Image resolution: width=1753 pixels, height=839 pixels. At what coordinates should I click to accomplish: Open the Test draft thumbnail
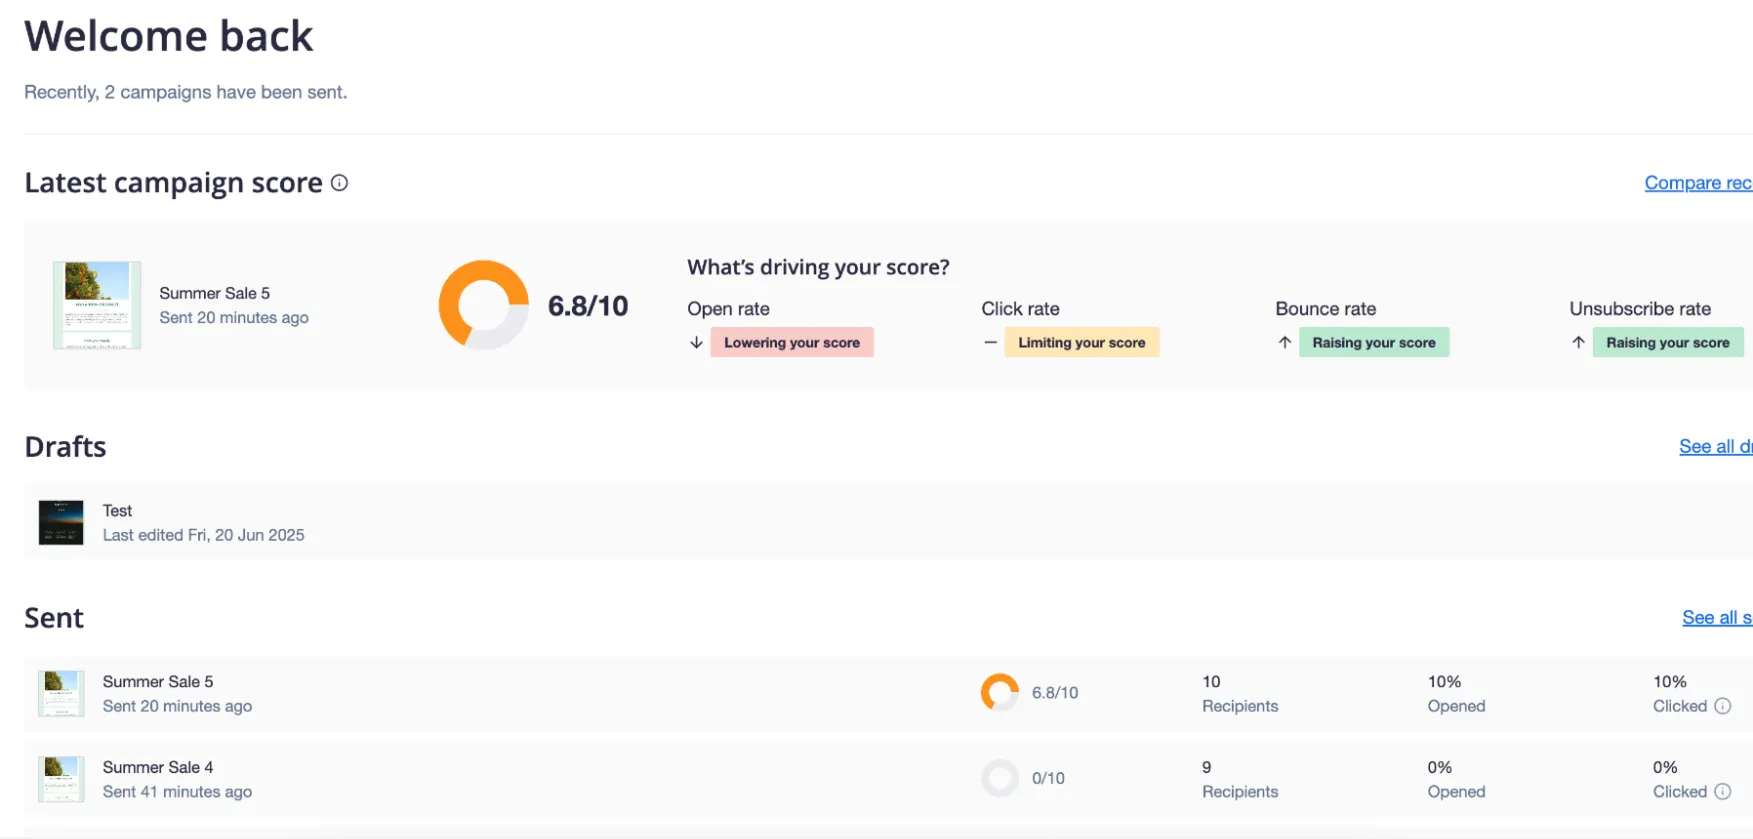pos(61,522)
